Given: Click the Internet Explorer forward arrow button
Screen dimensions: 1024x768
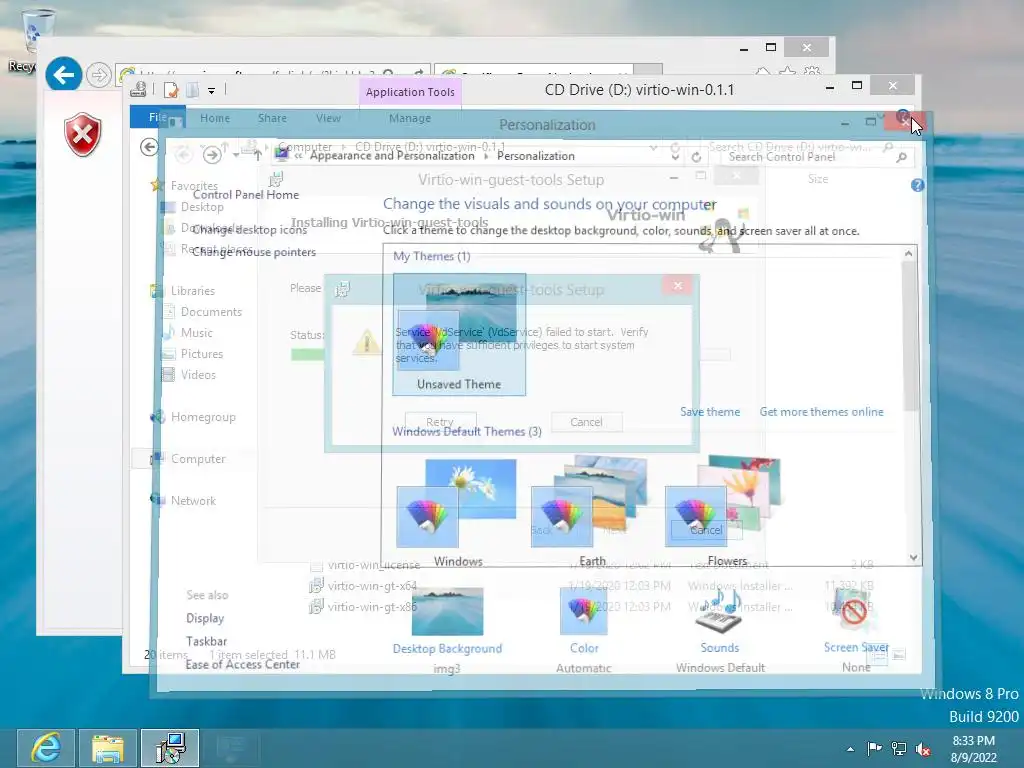Looking at the screenshot, I should point(99,75).
